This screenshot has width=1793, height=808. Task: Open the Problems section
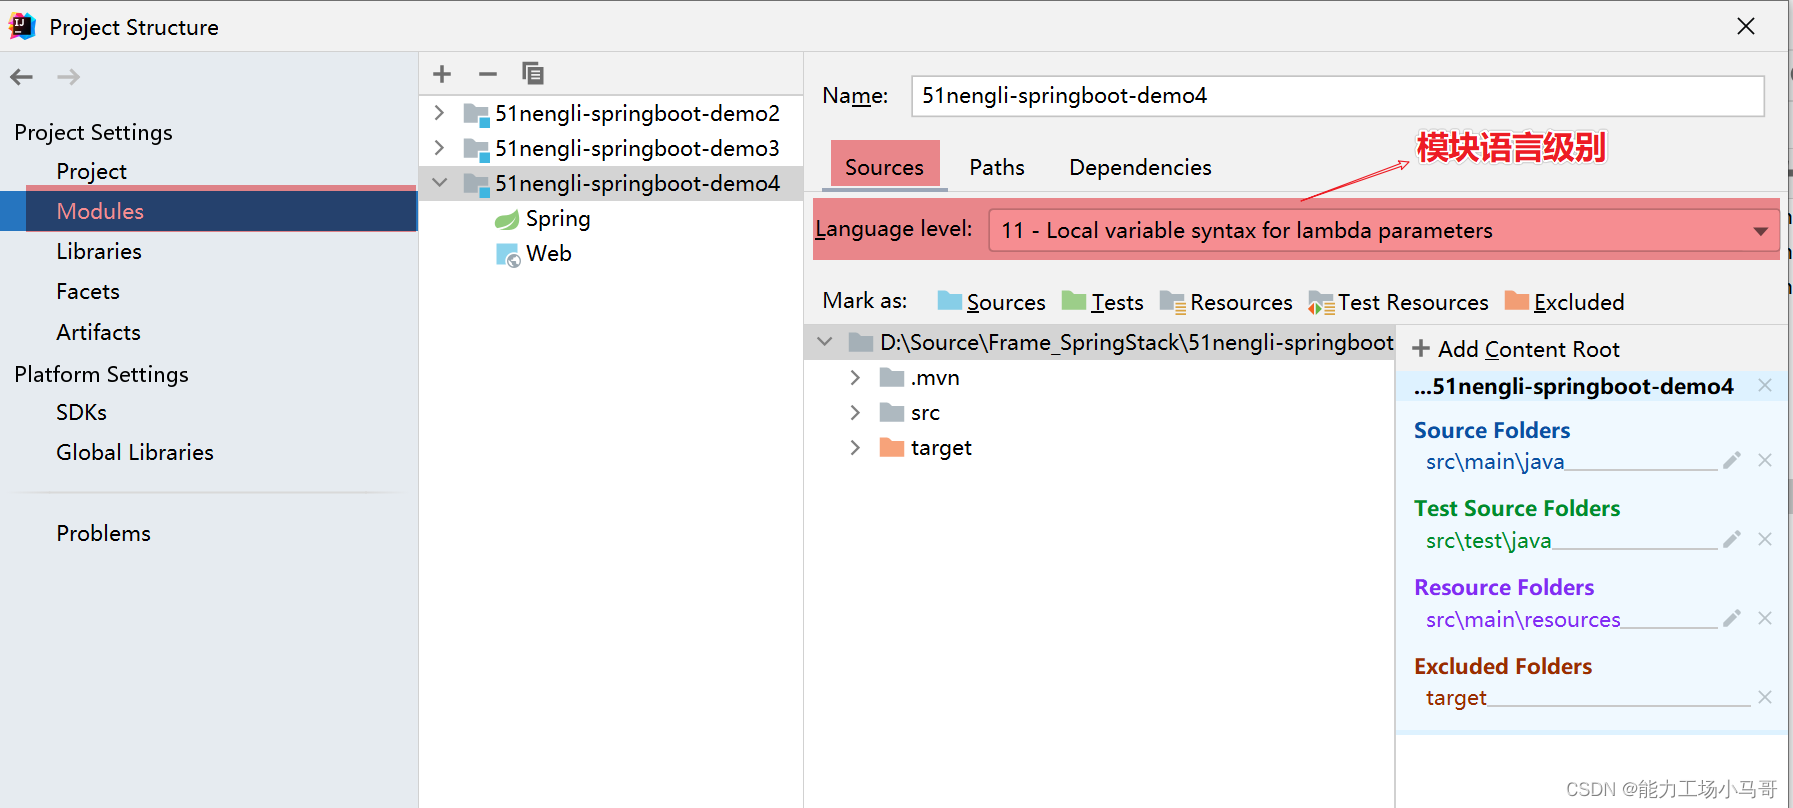(x=103, y=533)
